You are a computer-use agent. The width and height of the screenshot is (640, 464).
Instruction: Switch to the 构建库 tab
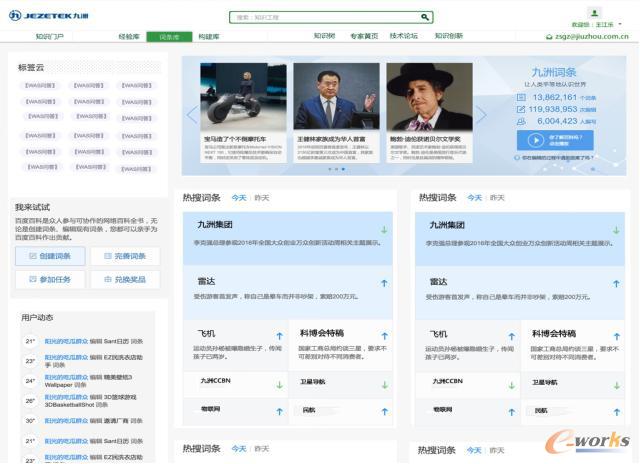[209, 36]
